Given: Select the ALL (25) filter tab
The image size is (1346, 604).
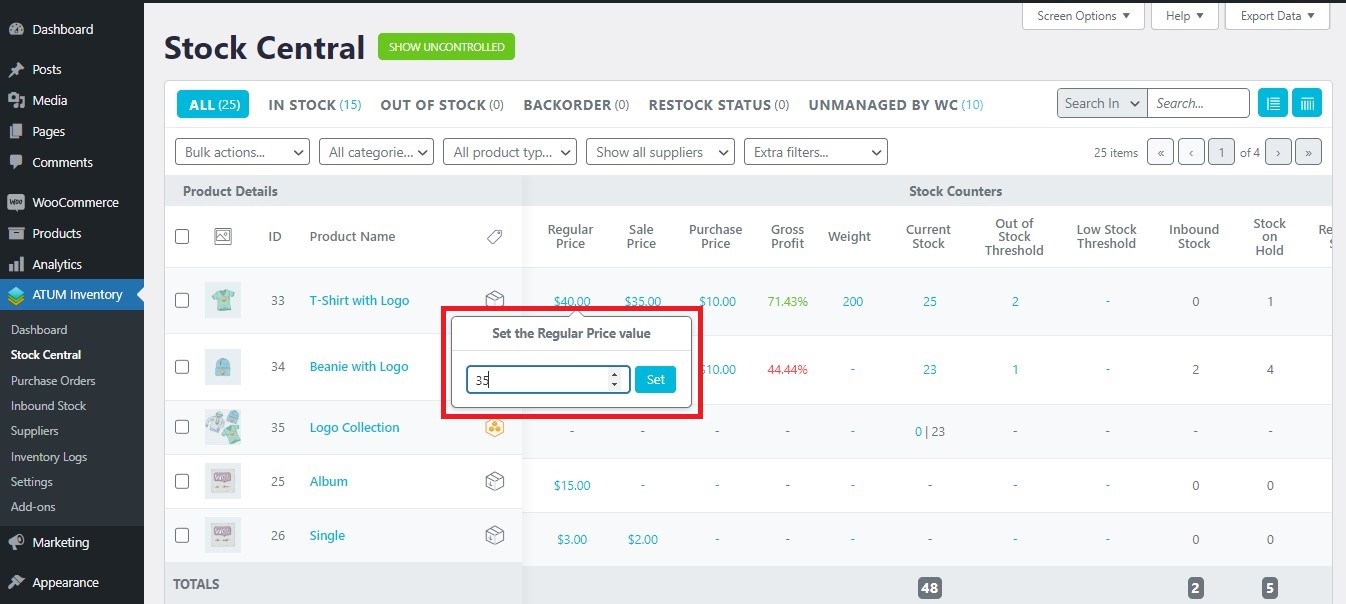Looking at the screenshot, I should [x=213, y=104].
